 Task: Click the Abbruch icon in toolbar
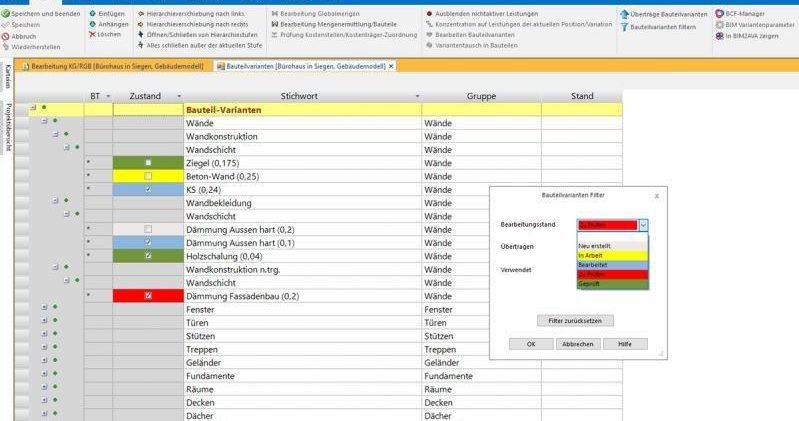coord(6,36)
